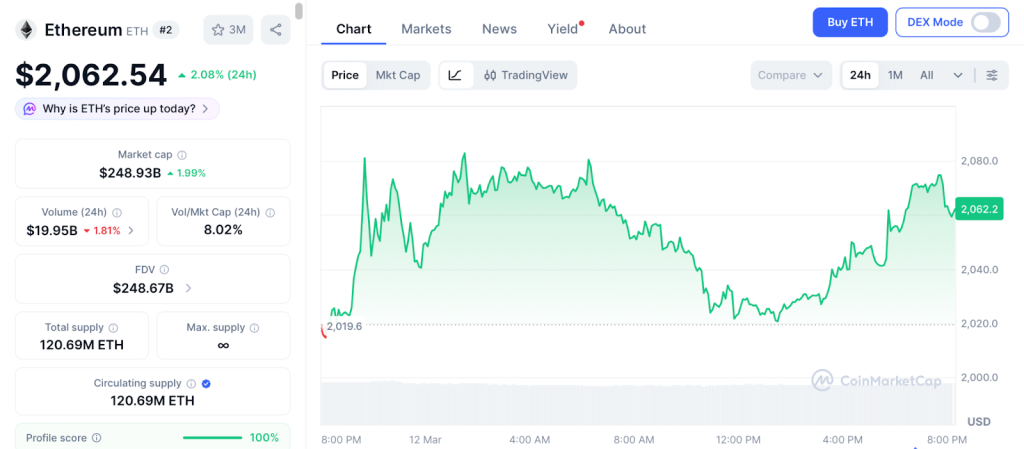Click the Buy ETH button
Screen dimensions: 1024x449
click(x=850, y=22)
